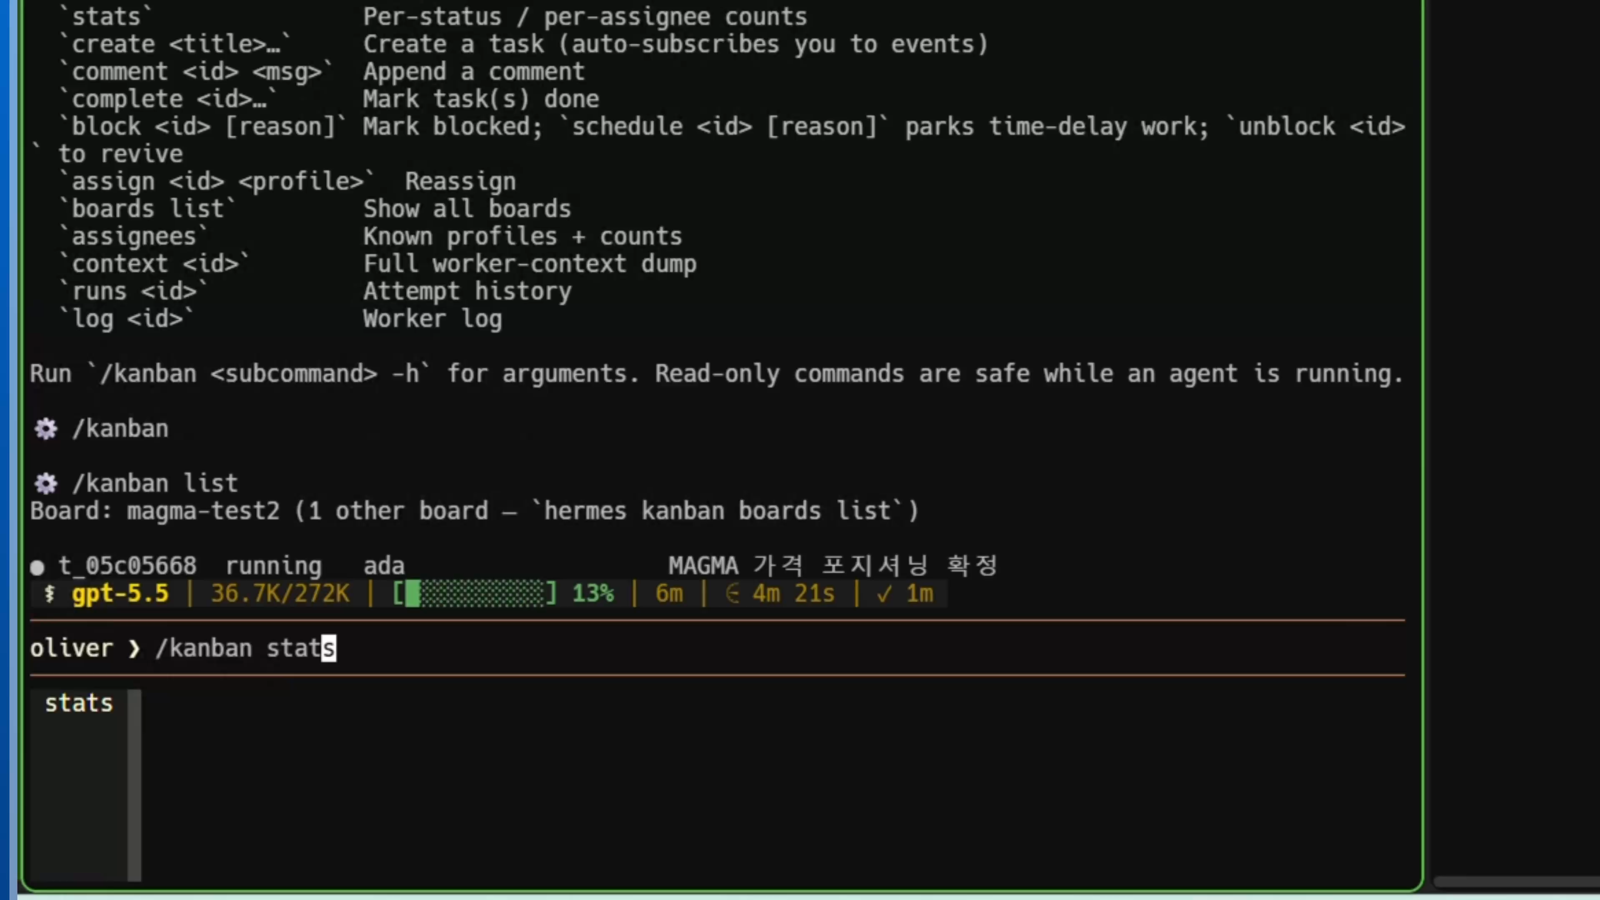Click the 6m elapsed time in status bar
Image resolution: width=1600 pixels, height=900 pixels.
[669, 594]
